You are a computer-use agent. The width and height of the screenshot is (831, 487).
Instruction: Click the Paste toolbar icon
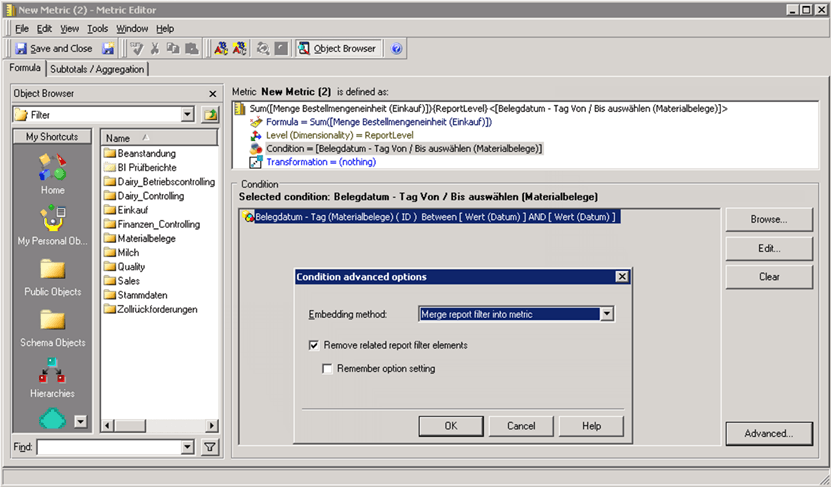(x=191, y=49)
